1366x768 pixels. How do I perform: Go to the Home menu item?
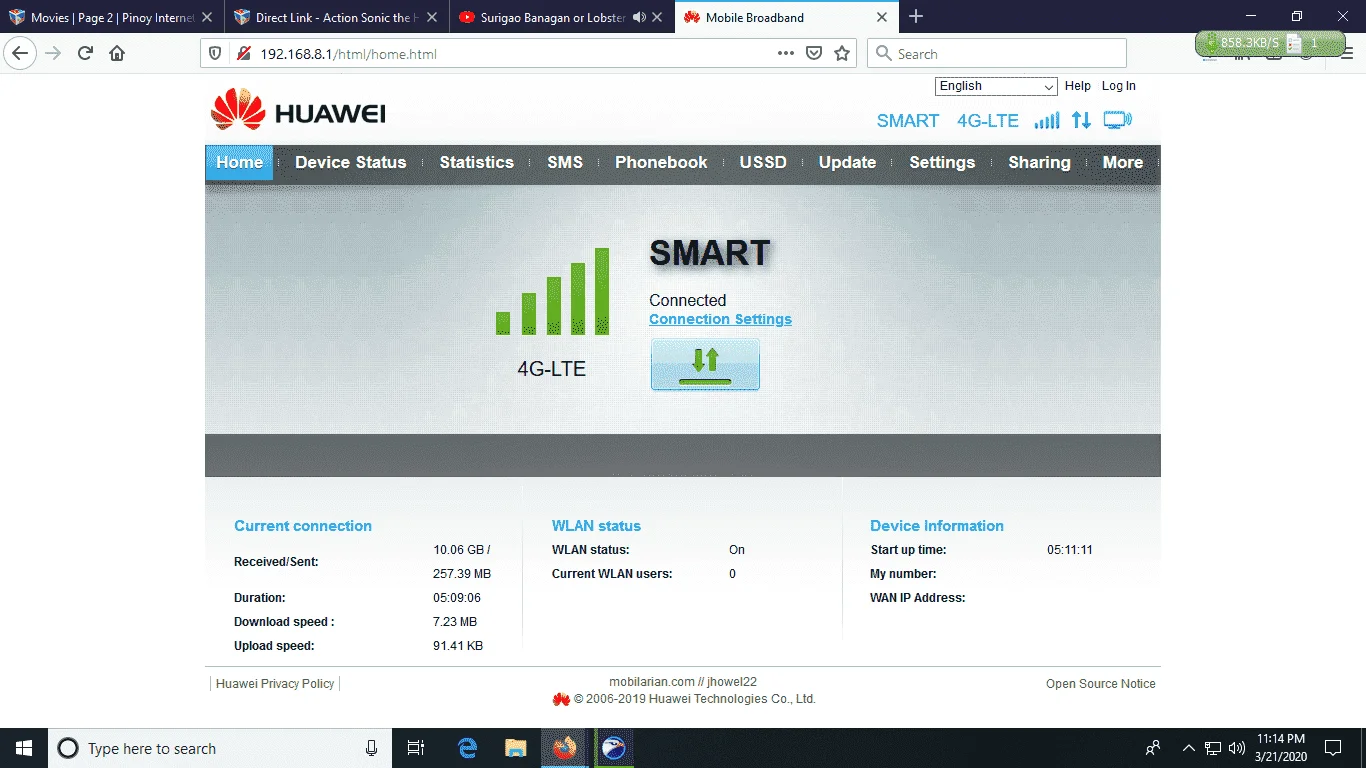(x=239, y=163)
